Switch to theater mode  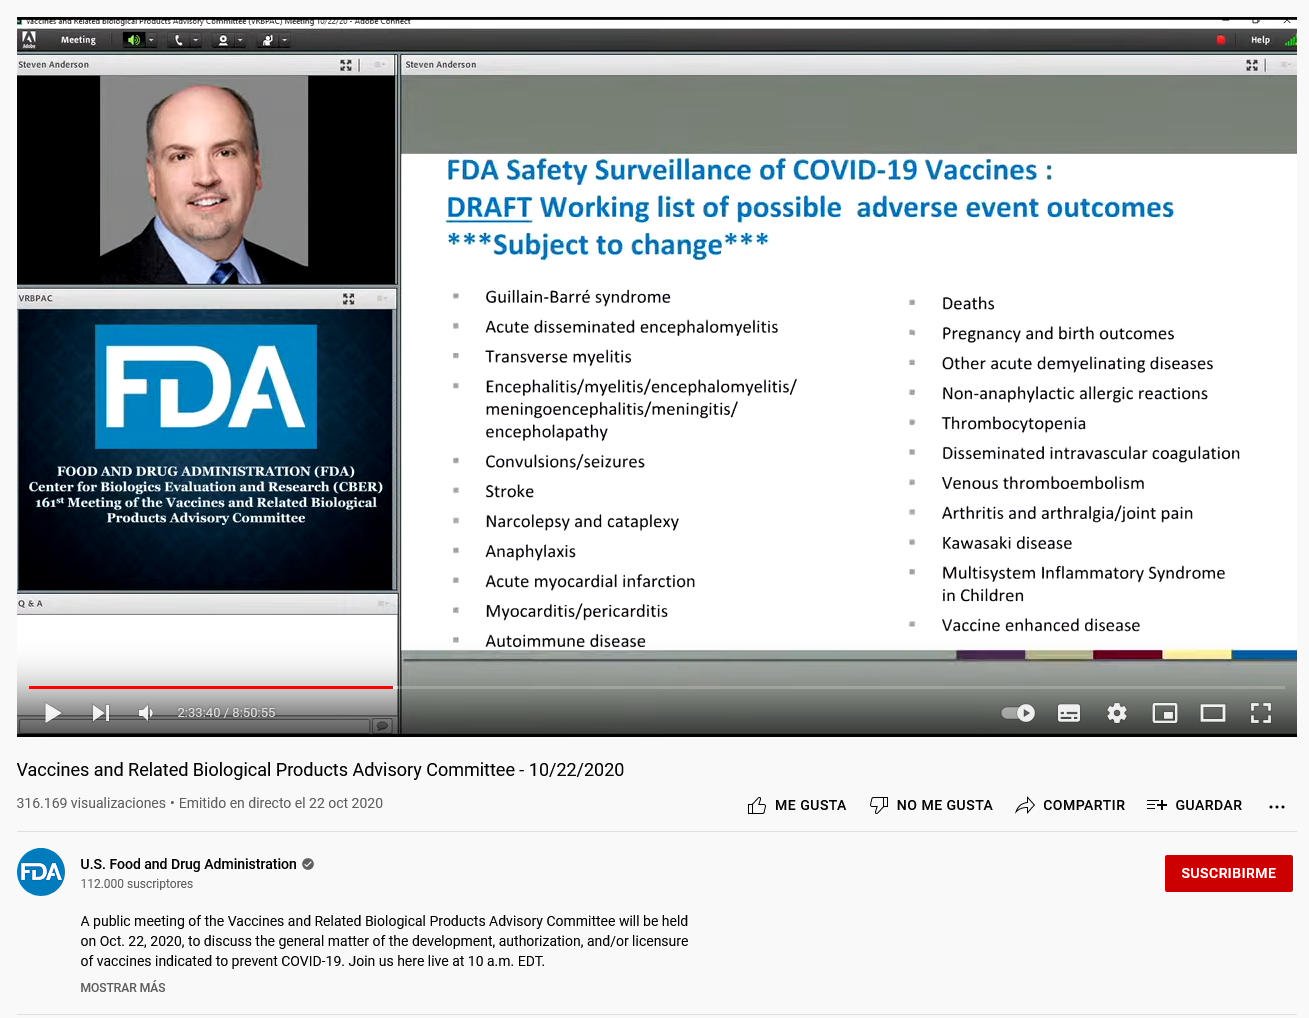(x=1212, y=713)
